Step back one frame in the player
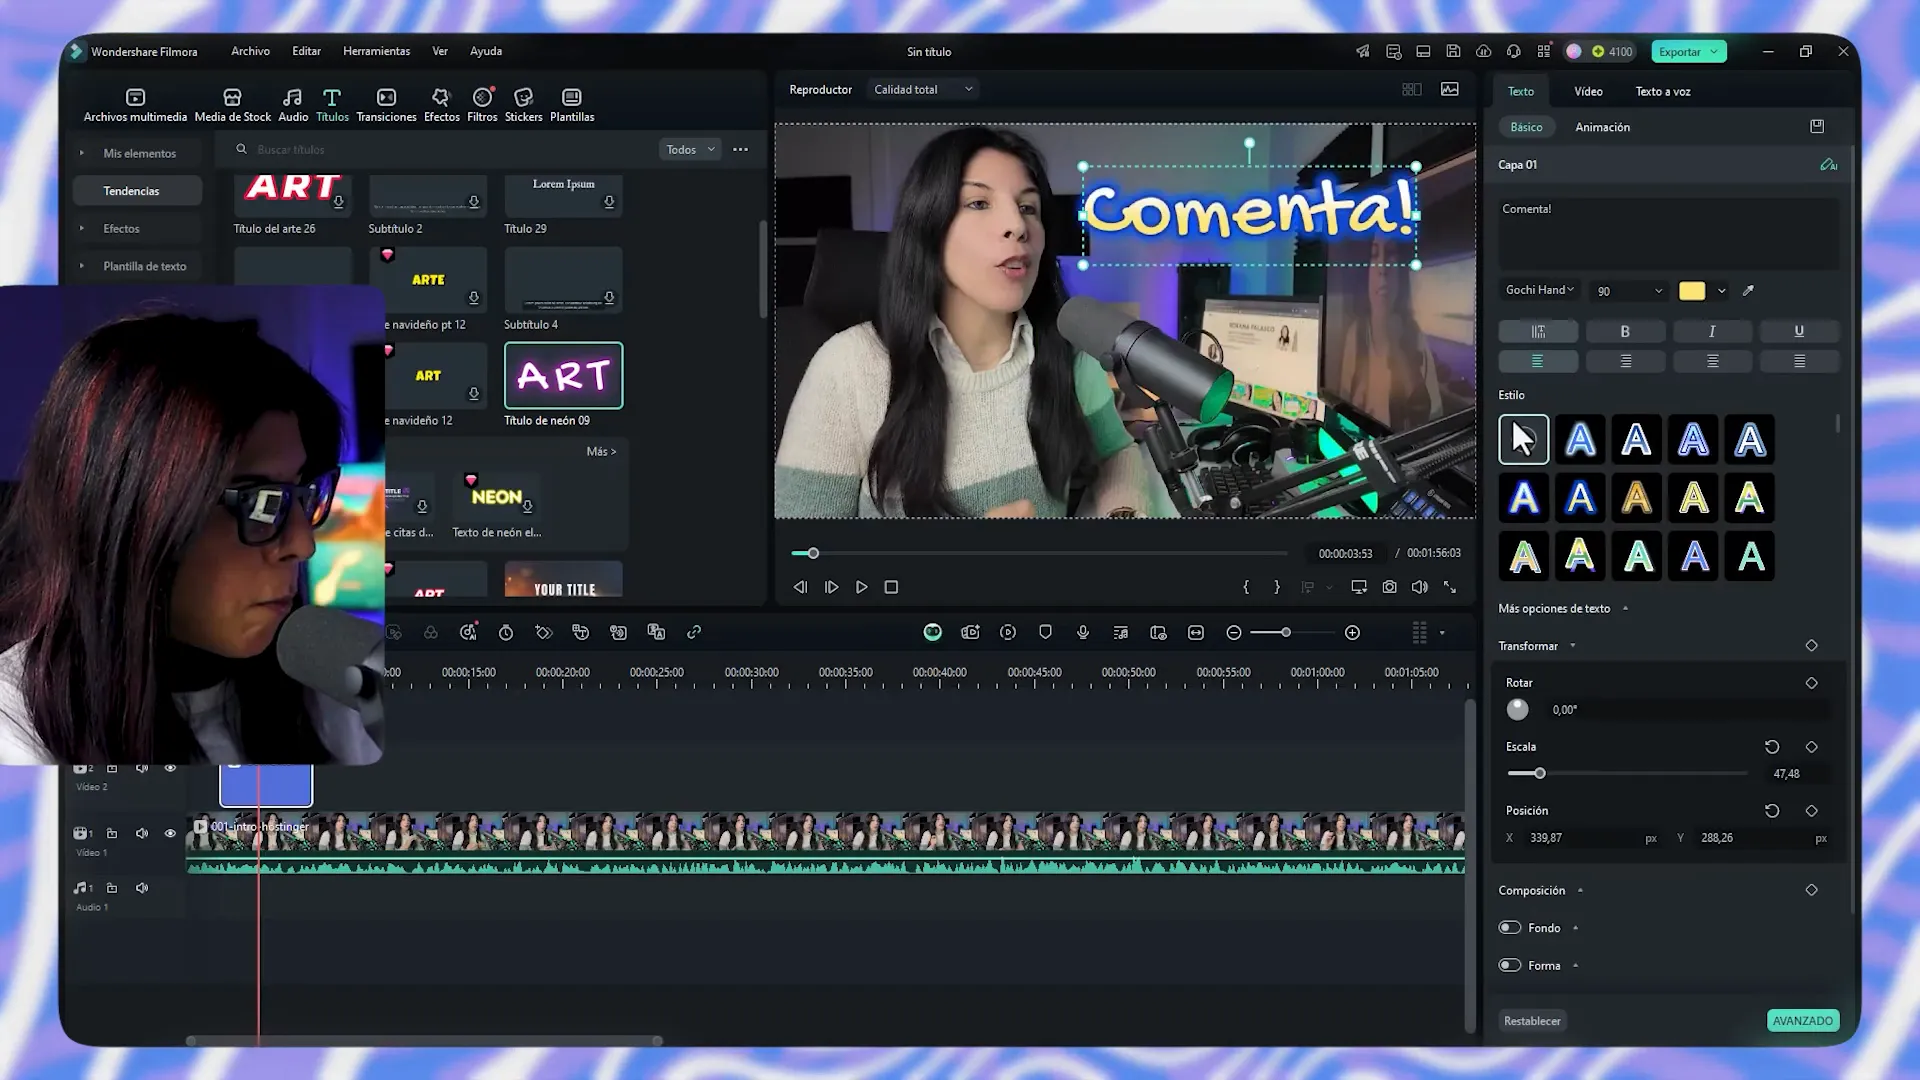Image resolution: width=1920 pixels, height=1080 pixels. pyautogui.click(x=800, y=588)
